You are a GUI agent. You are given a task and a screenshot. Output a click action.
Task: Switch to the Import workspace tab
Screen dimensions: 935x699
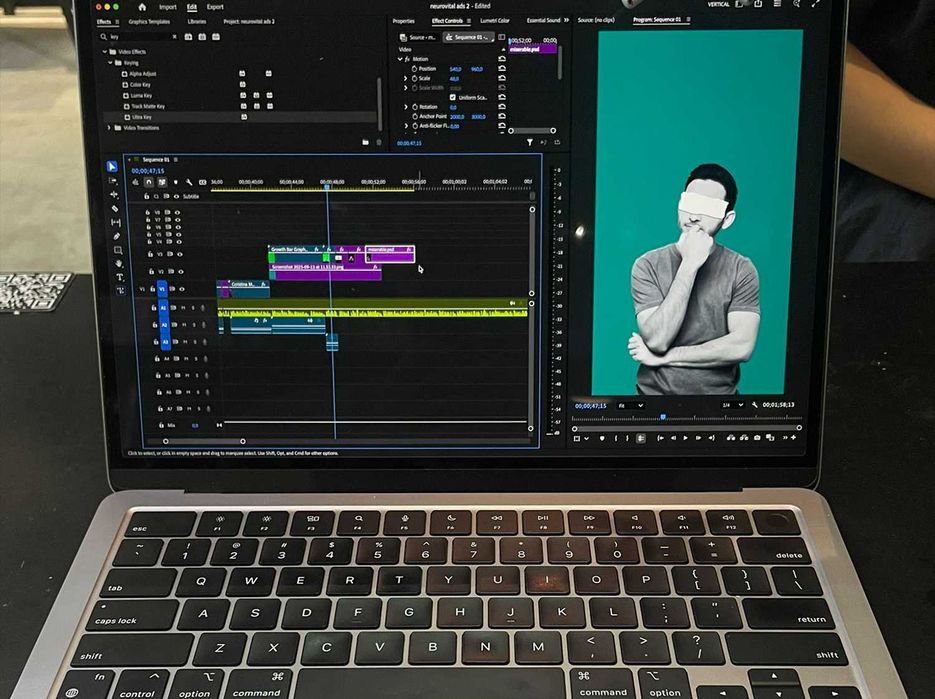point(168,7)
